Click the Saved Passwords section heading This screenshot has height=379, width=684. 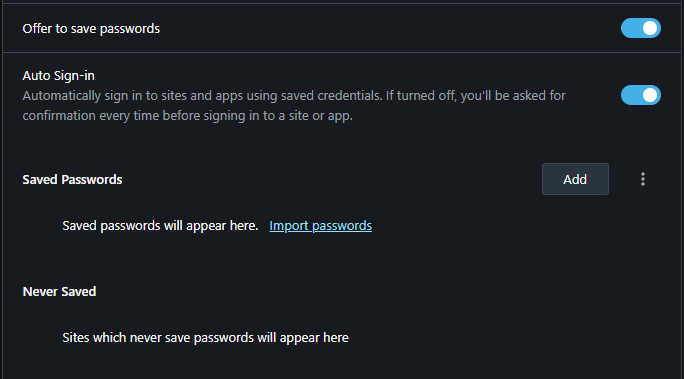pos(72,180)
